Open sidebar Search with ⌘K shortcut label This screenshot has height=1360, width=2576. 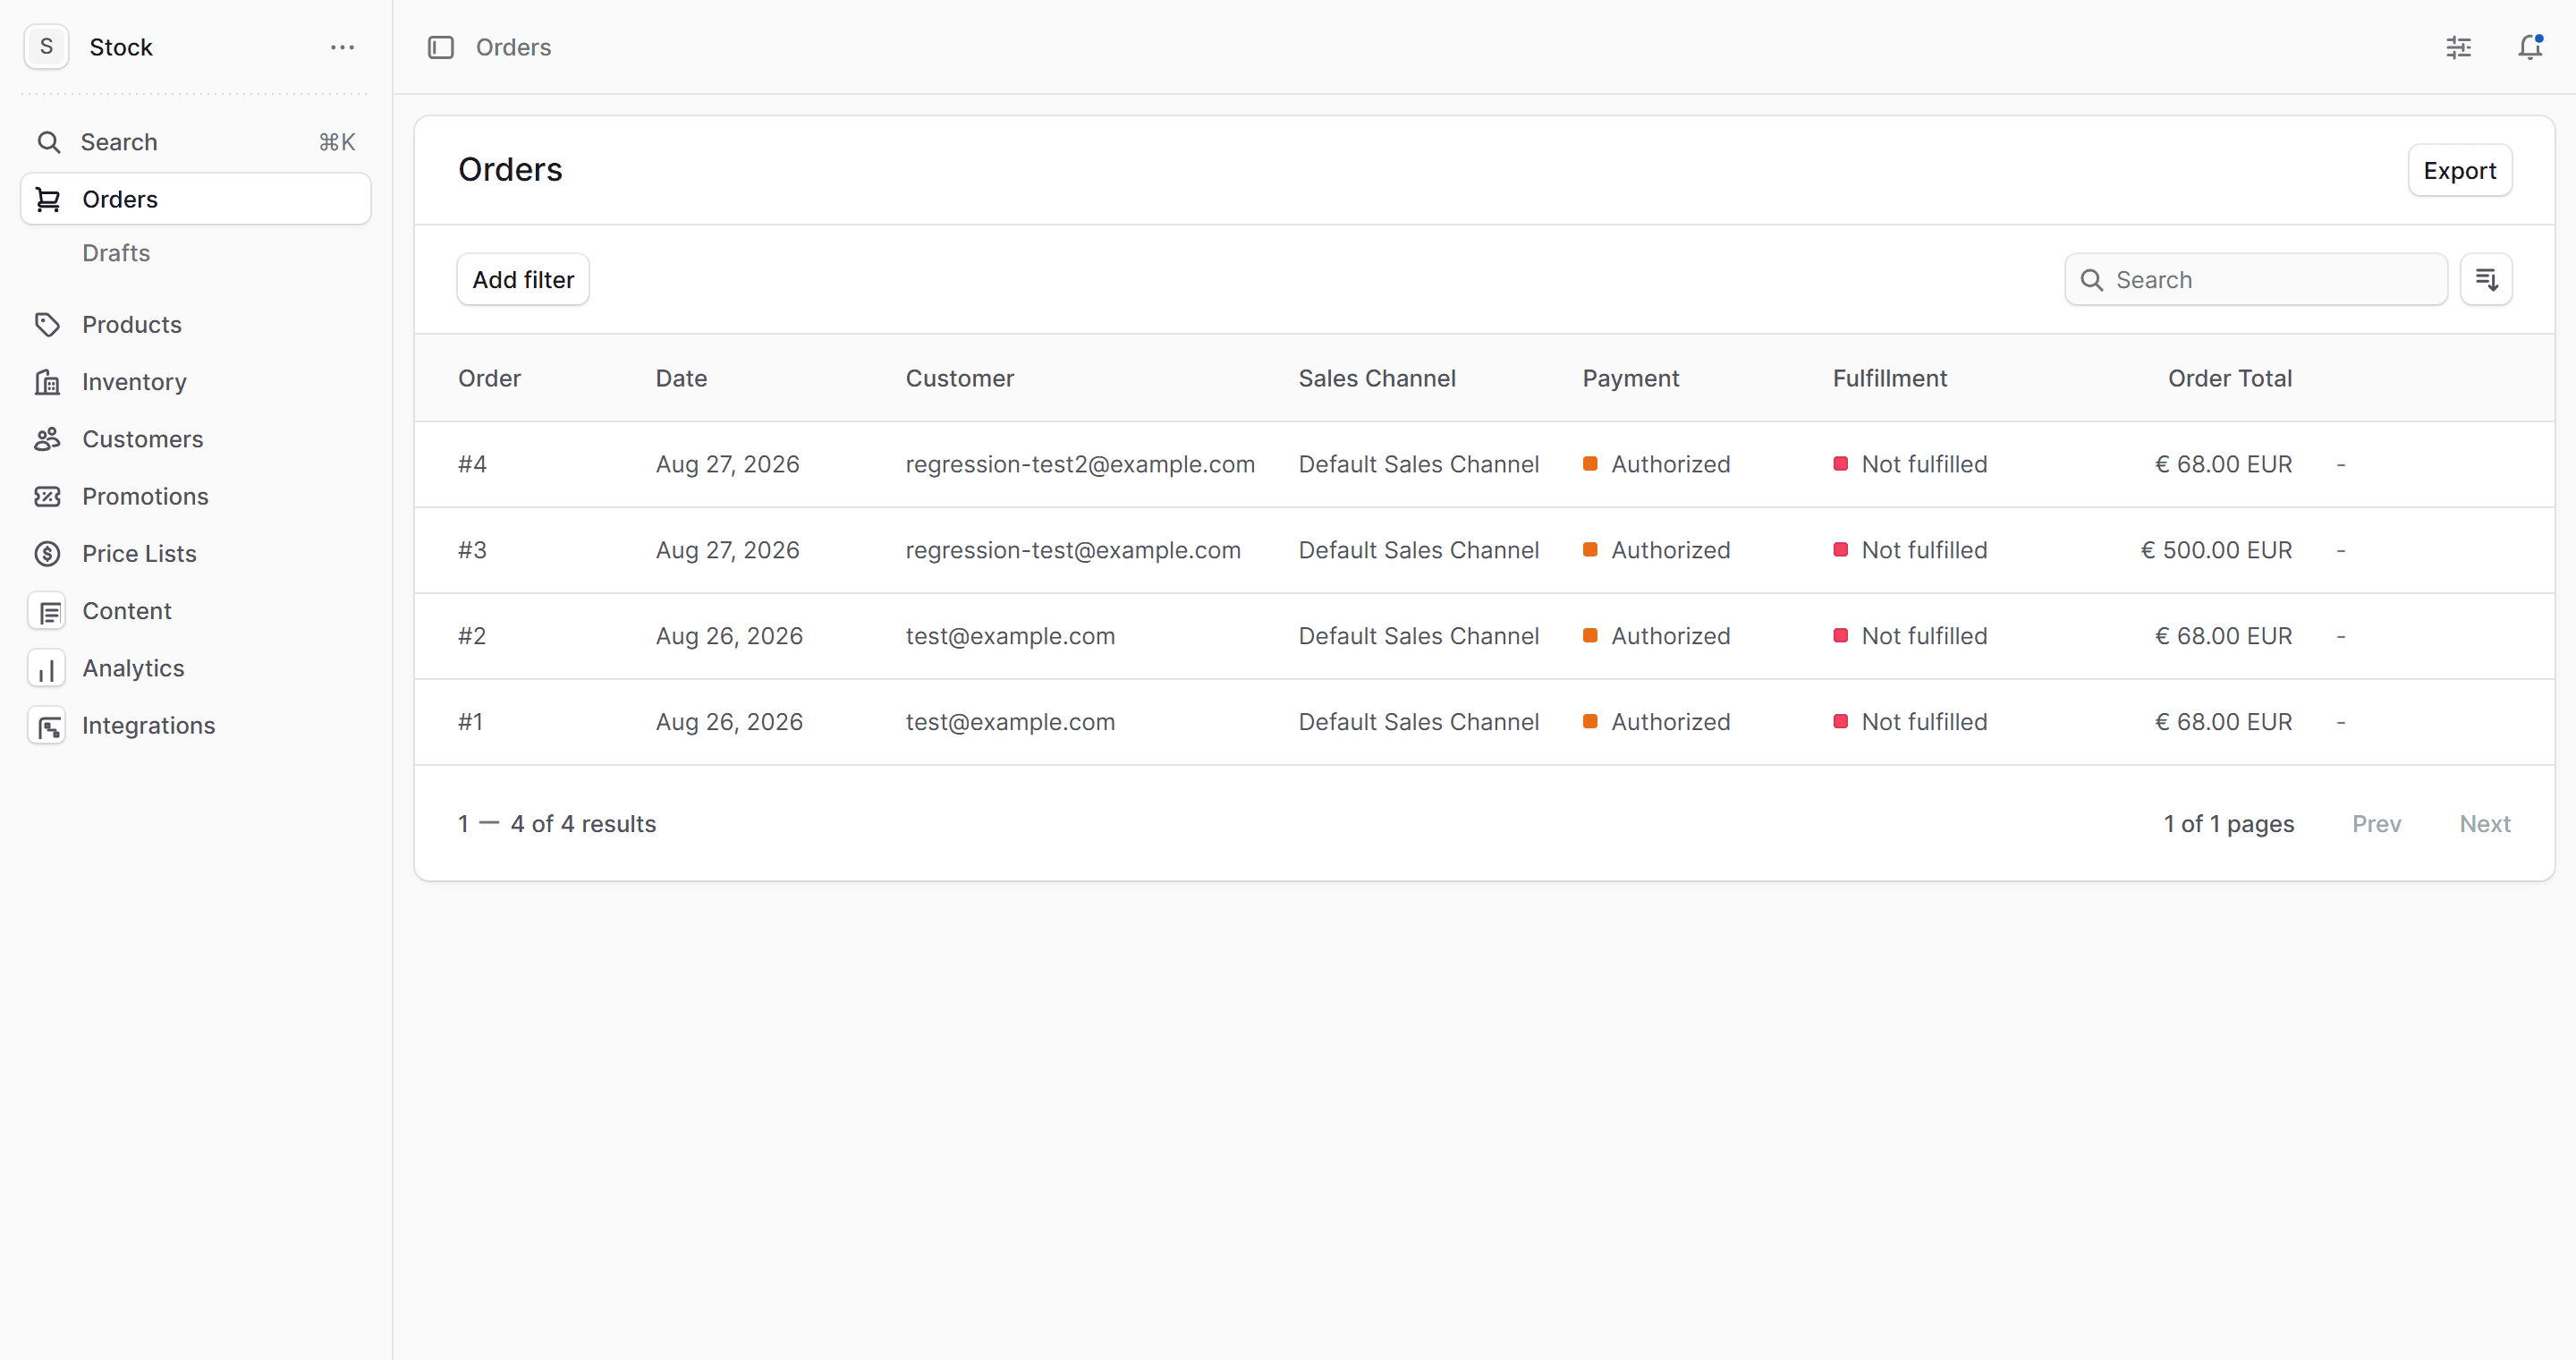pyautogui.click(x=195, y=142)
